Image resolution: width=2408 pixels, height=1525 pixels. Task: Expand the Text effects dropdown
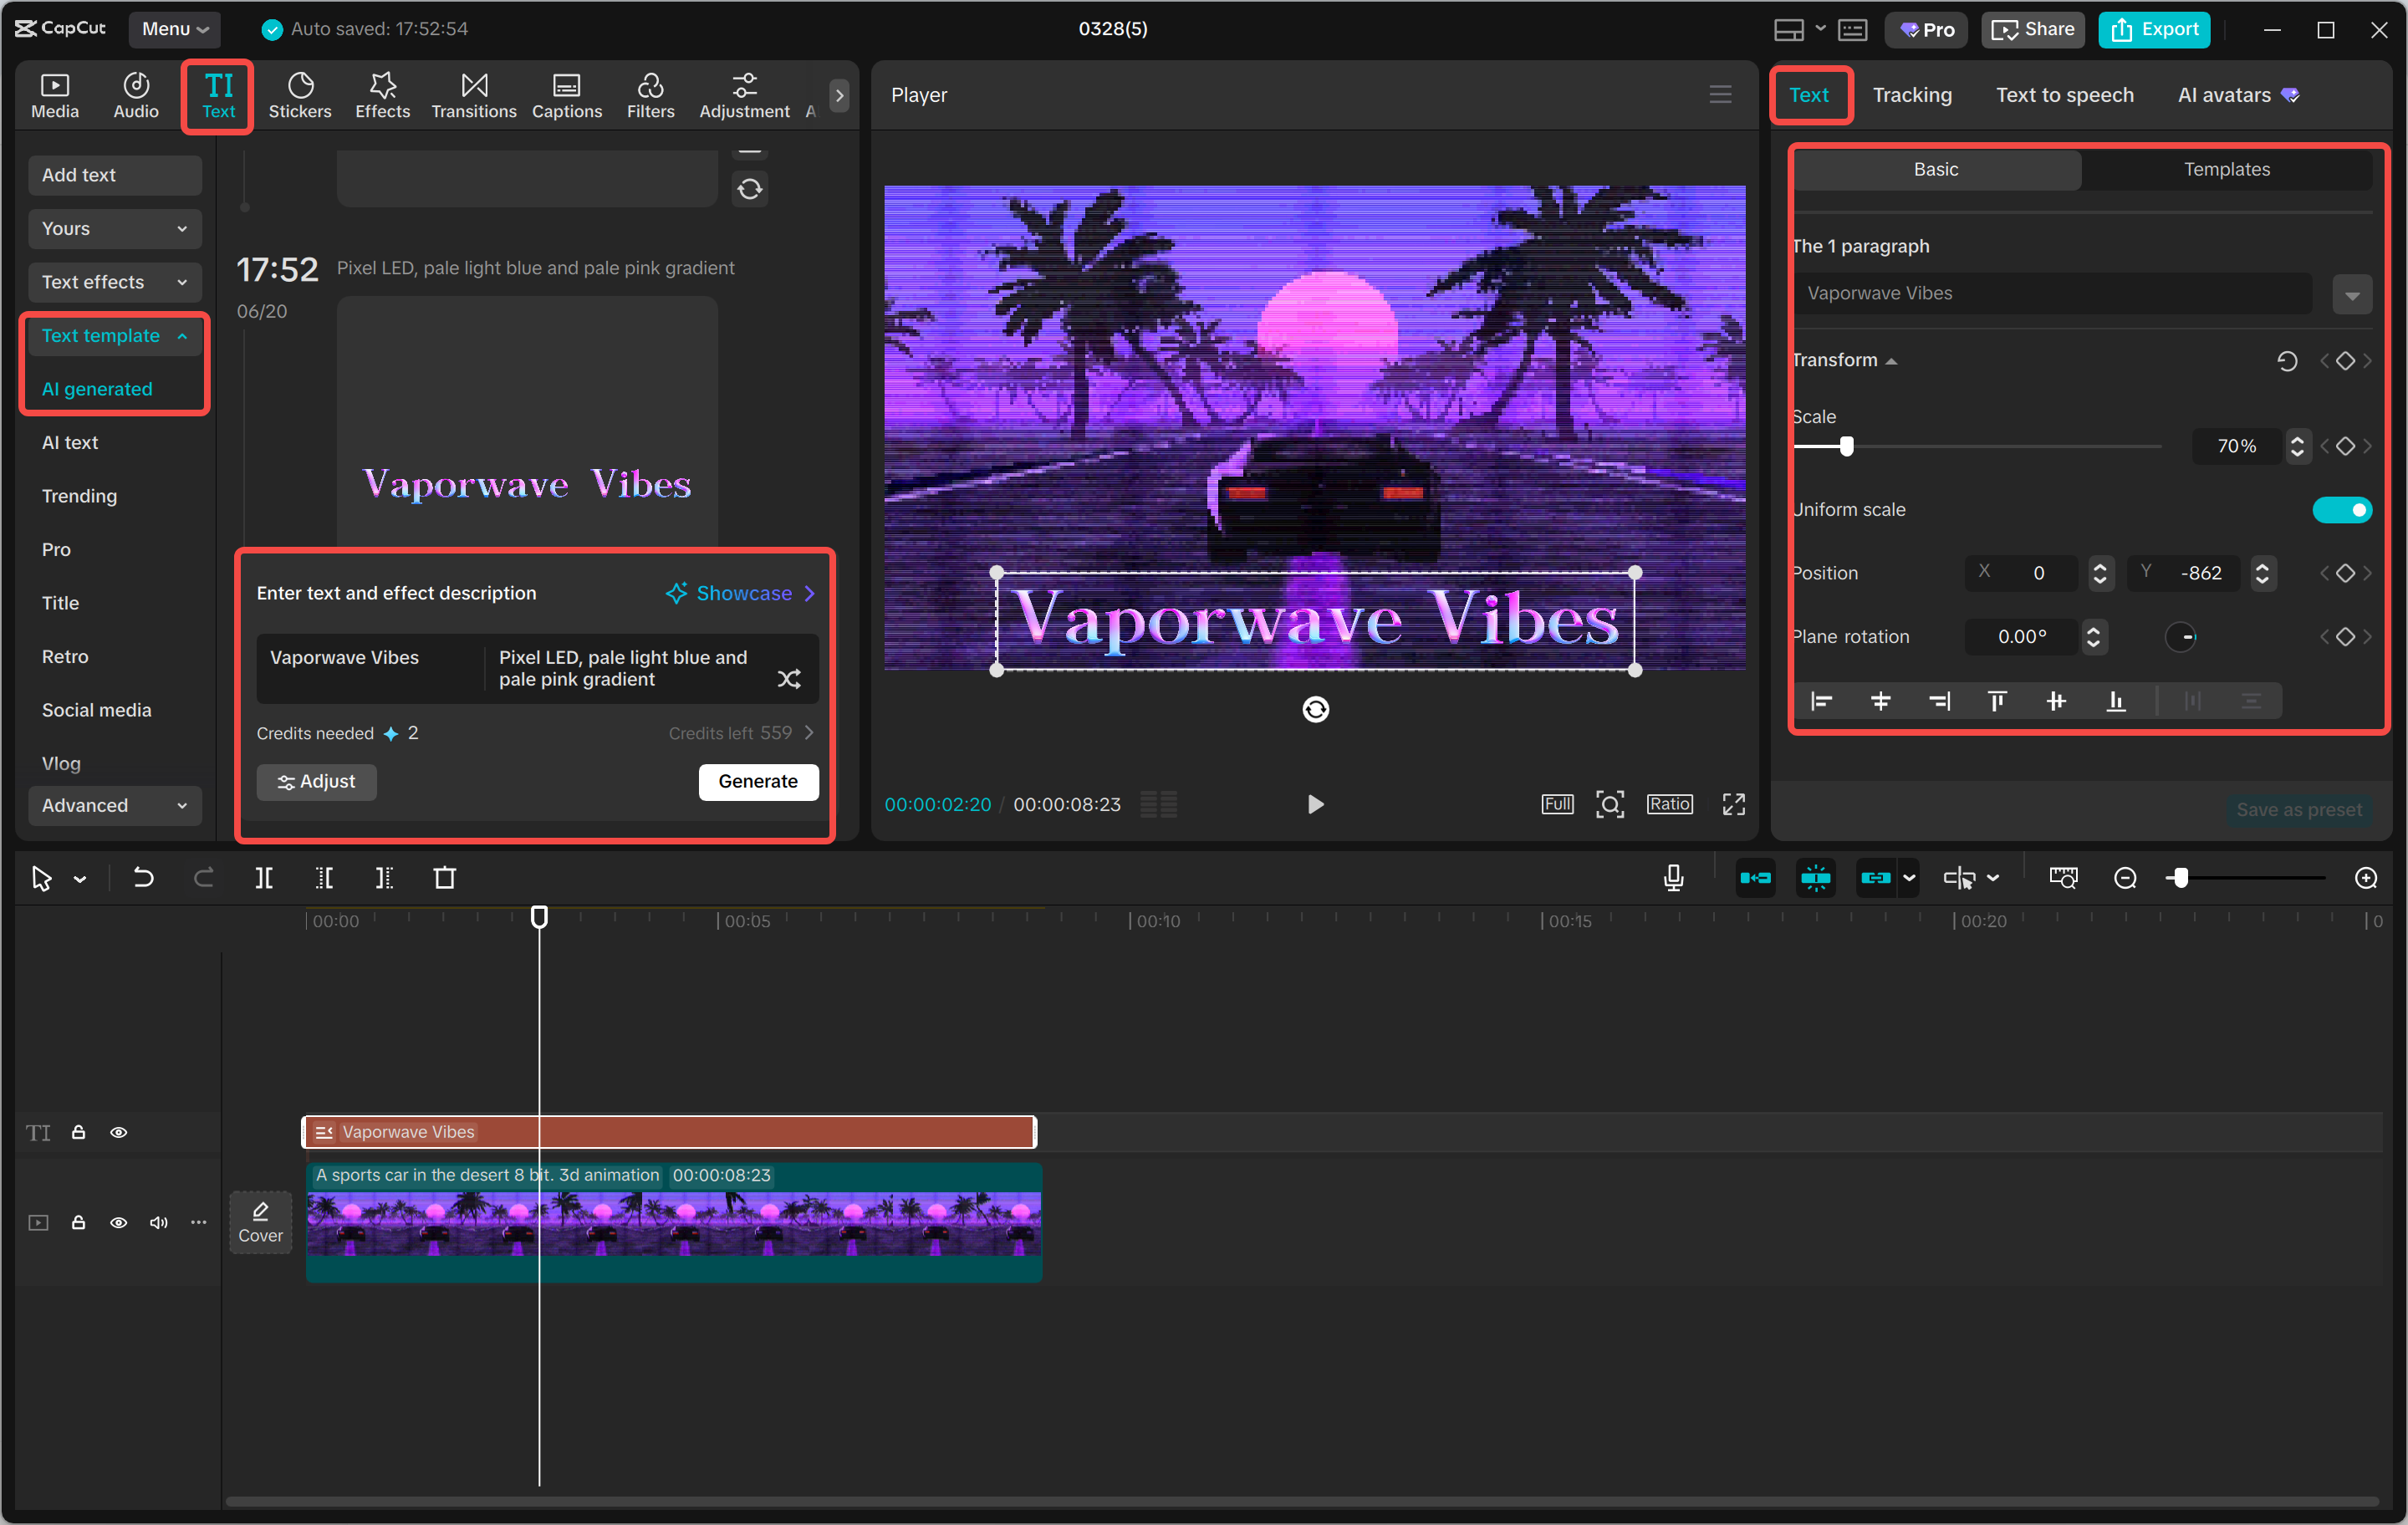click(114, 282)
